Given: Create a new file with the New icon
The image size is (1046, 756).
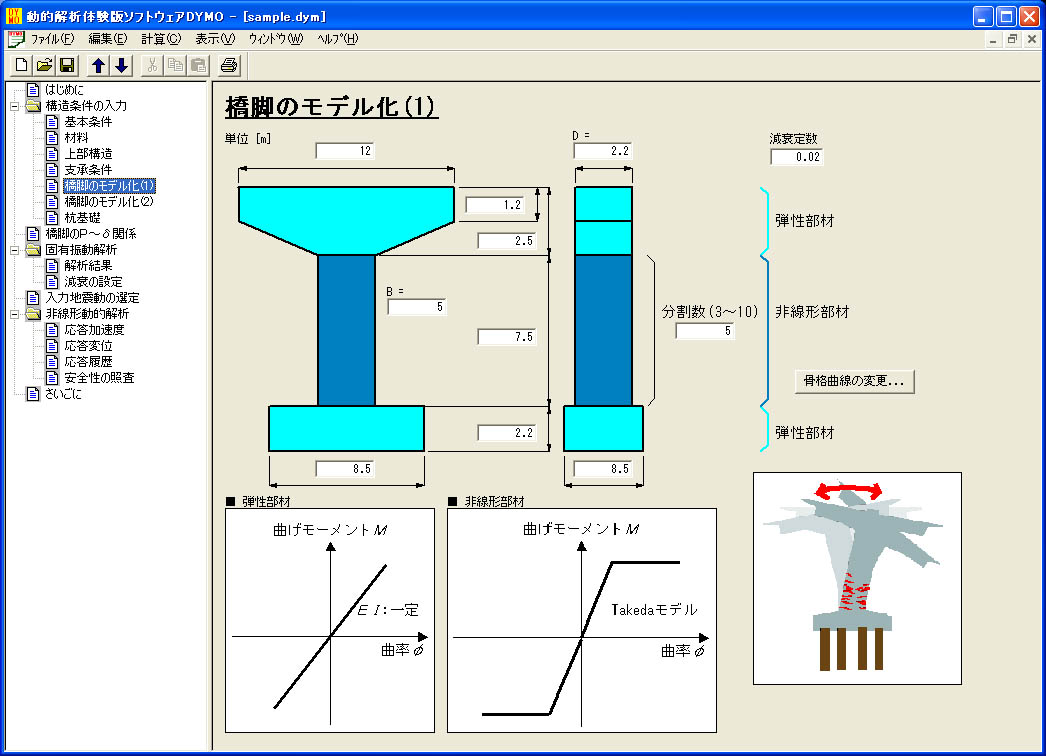Looking at the screenshot, I should pyautogui.click(x=23, y=63).
